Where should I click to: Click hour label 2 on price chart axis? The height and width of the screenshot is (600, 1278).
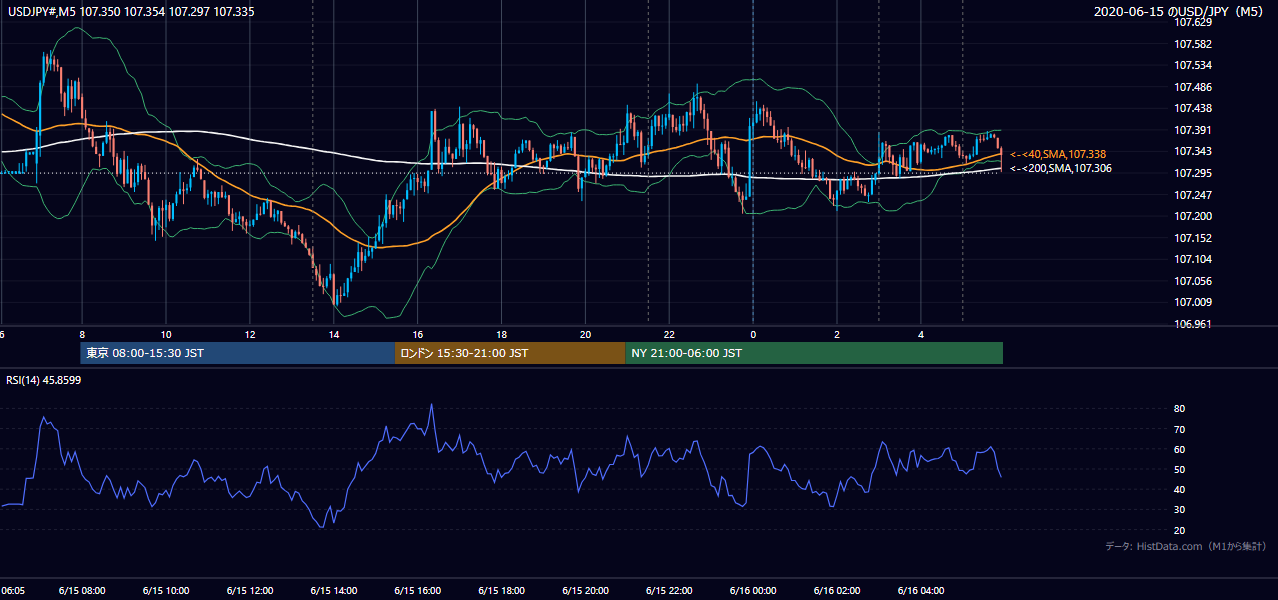[837, 335]
